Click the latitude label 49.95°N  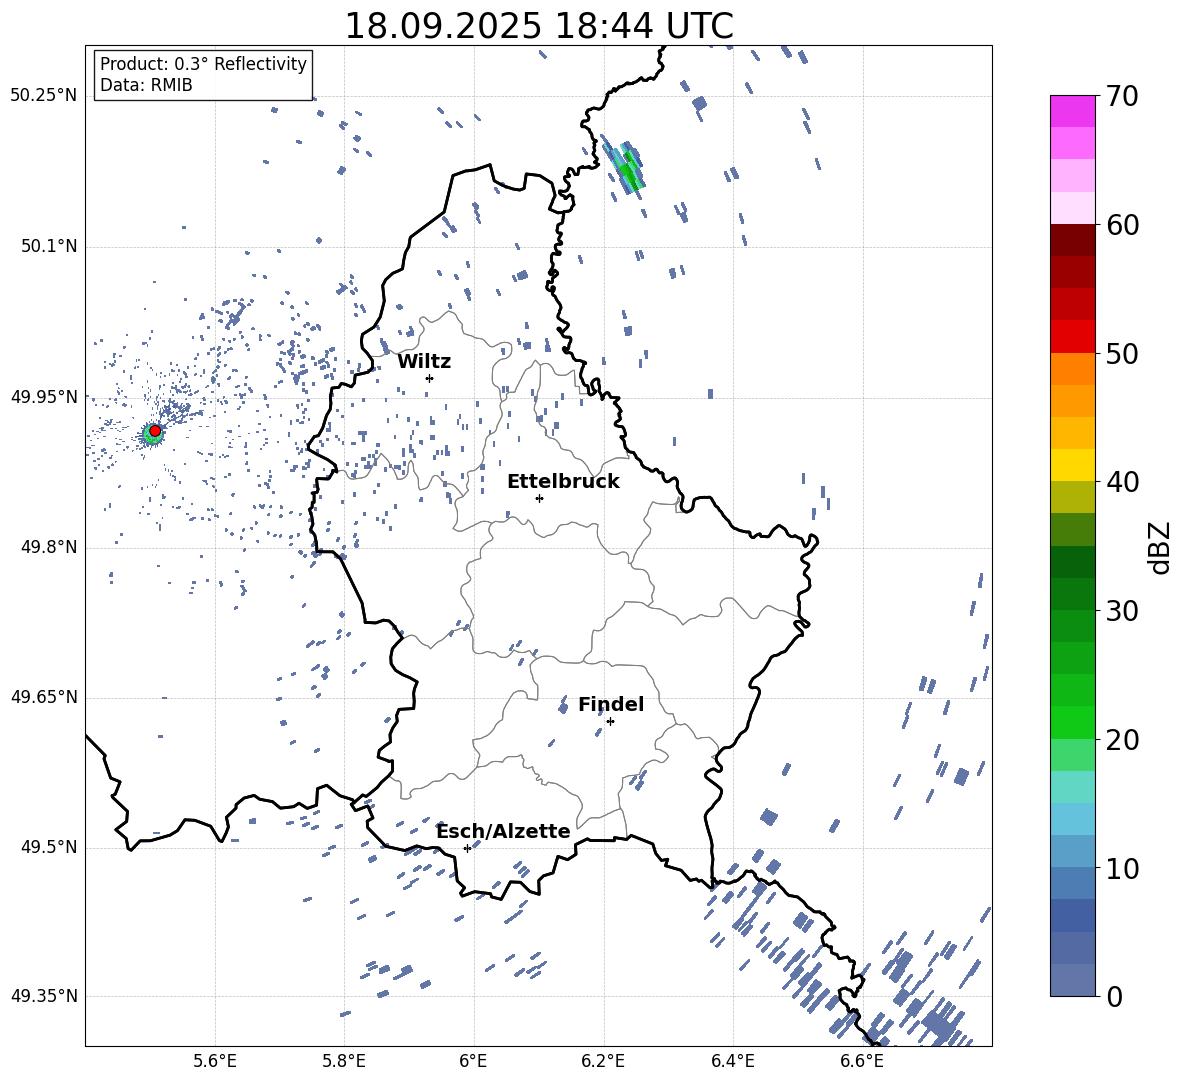[x=44, y=397]
